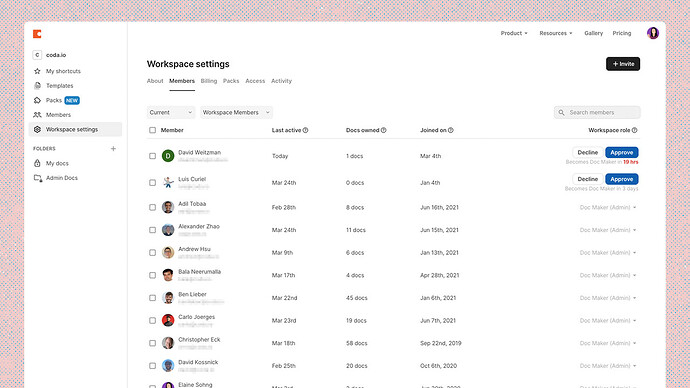
Task: Toggle the select-all members checkbox
Action: 152,130
